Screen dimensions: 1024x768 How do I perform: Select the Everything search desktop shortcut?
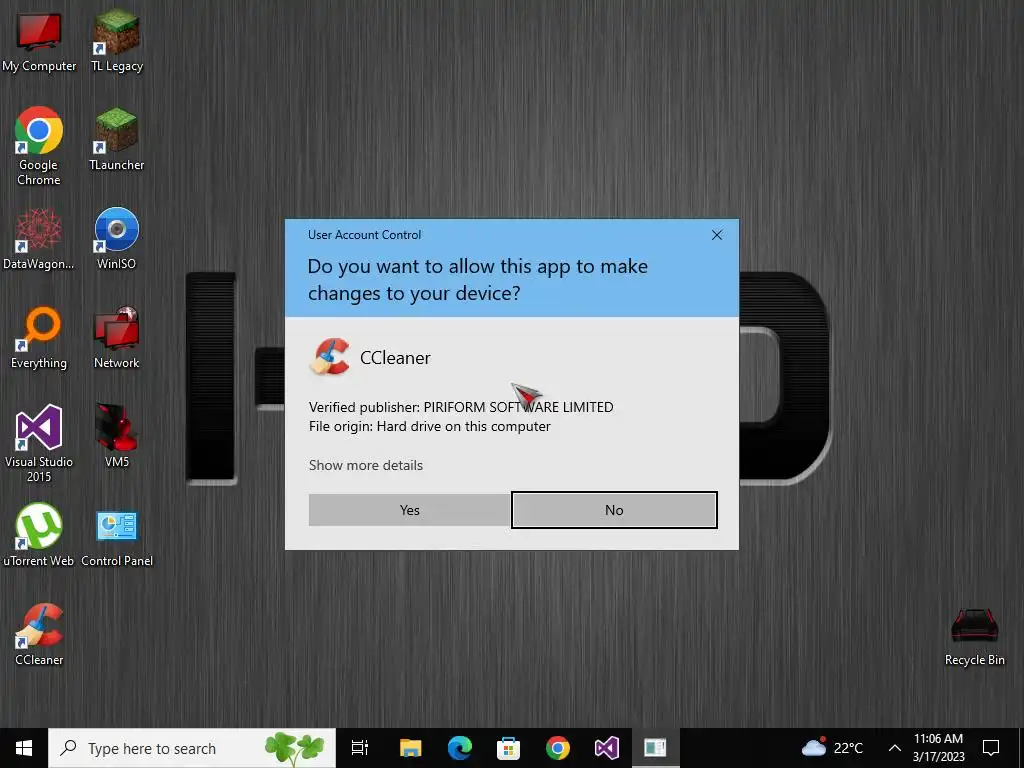(x=39, y=338)
